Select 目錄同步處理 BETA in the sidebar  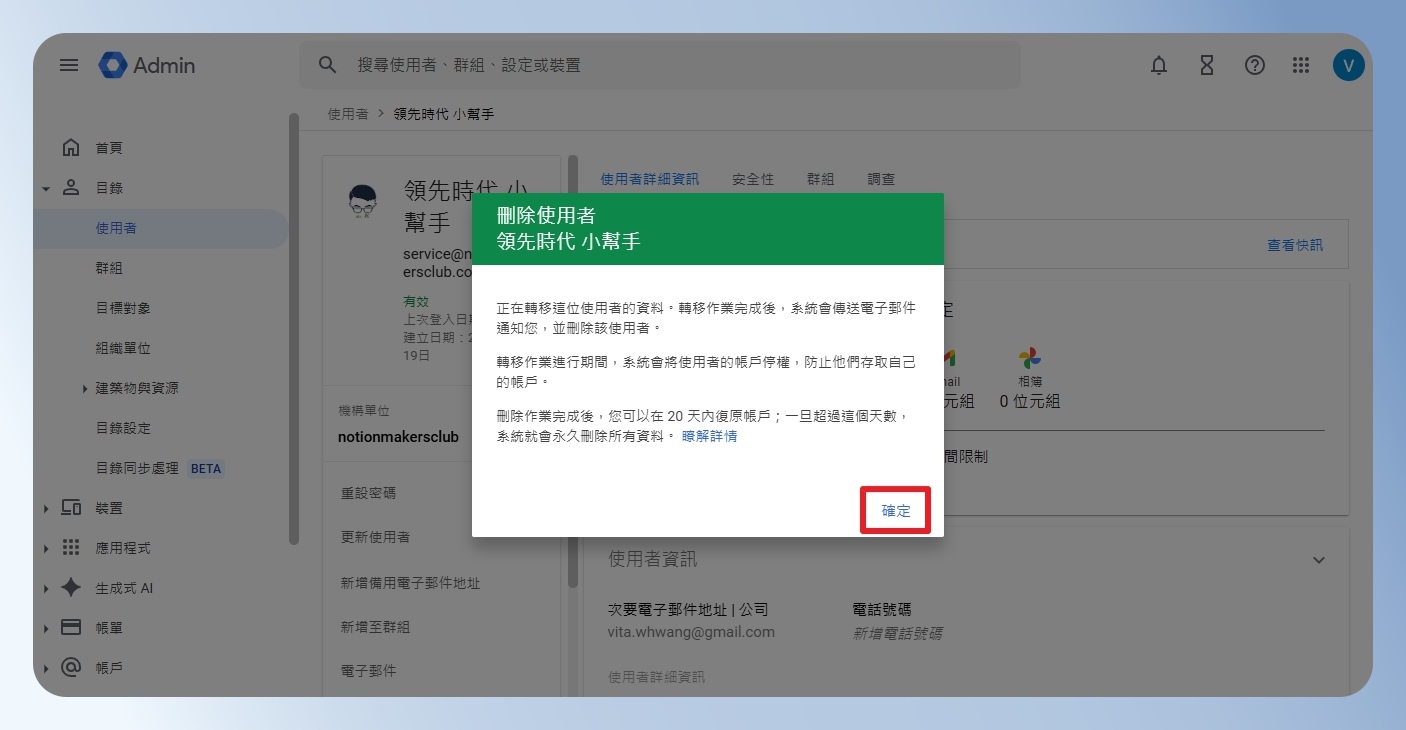tap(160, 468)
